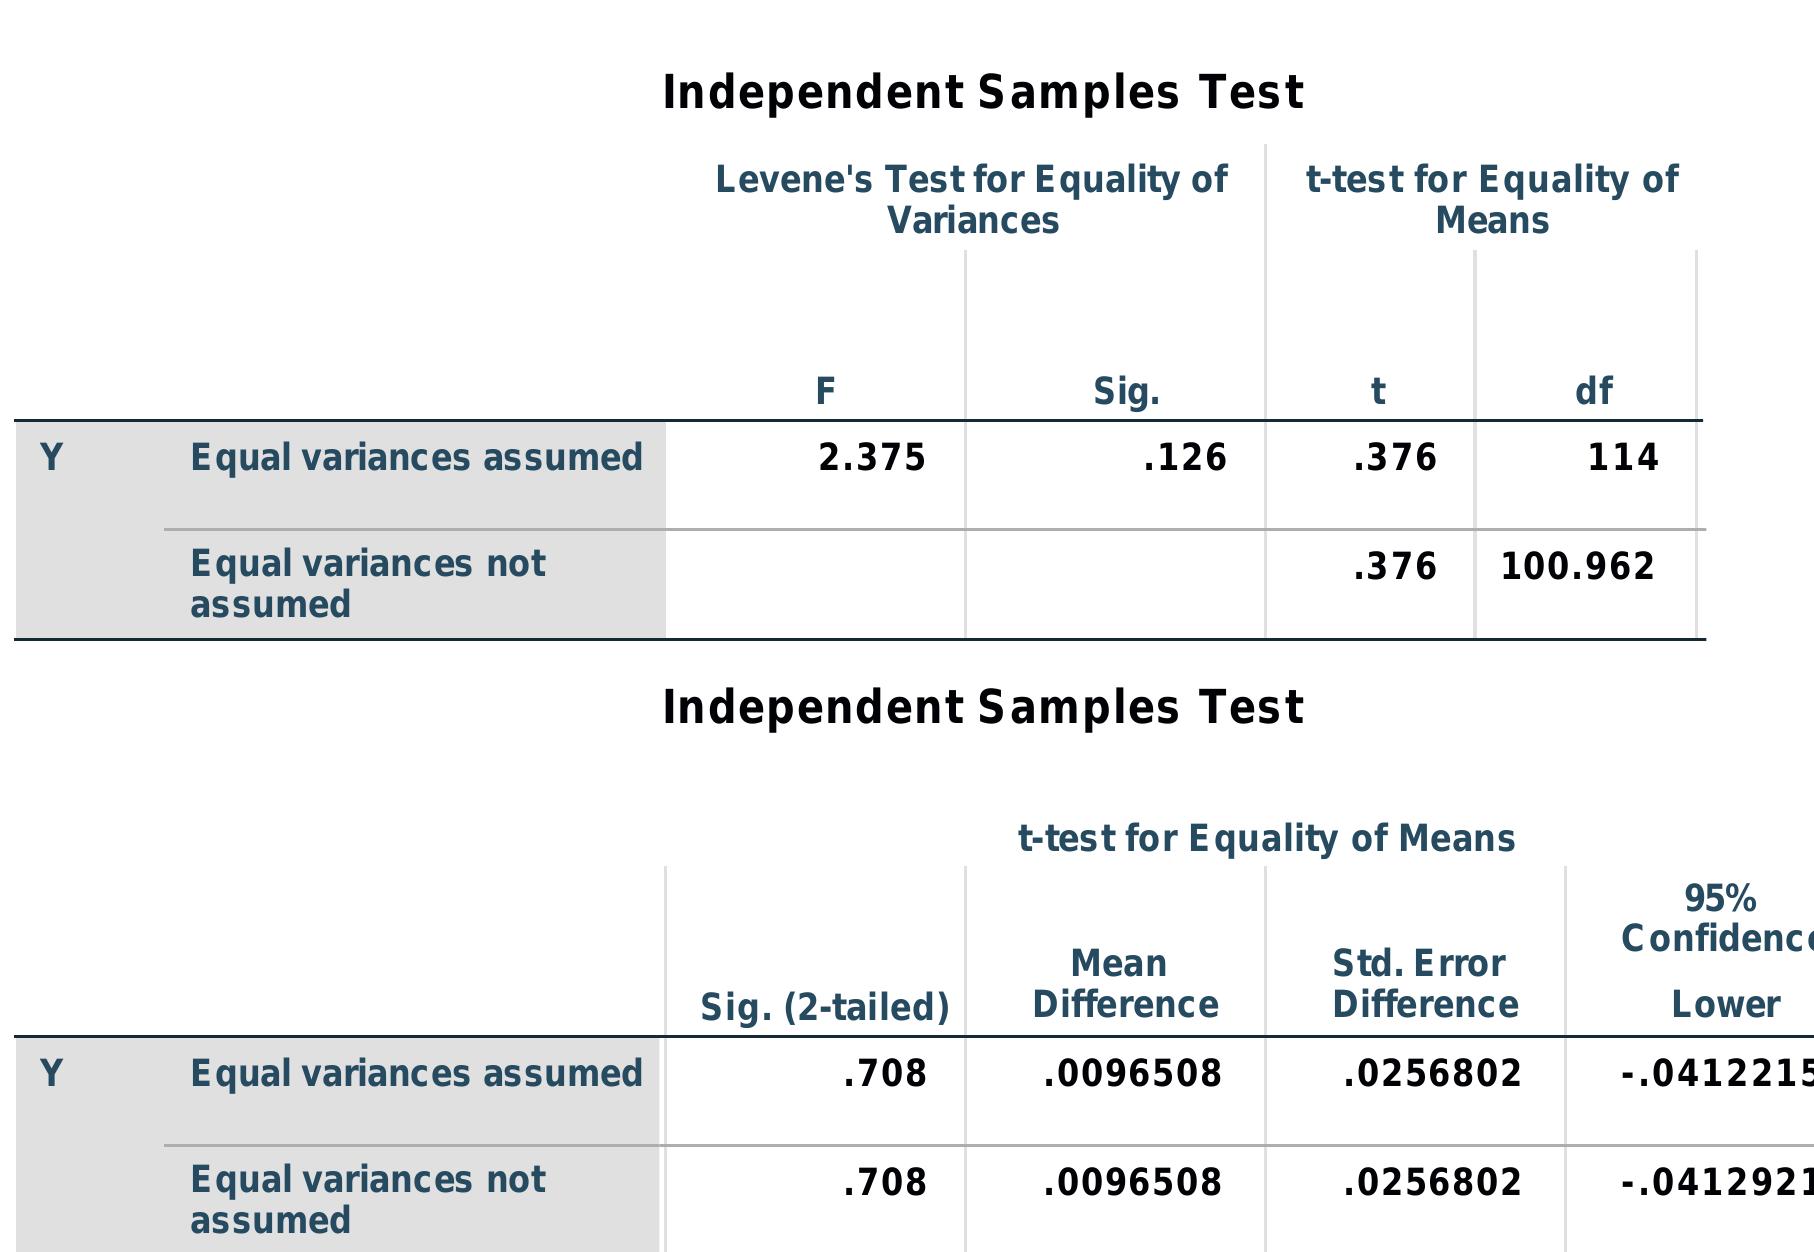Select the Levene's Sig. value .126

click(x=1184, y=458)
